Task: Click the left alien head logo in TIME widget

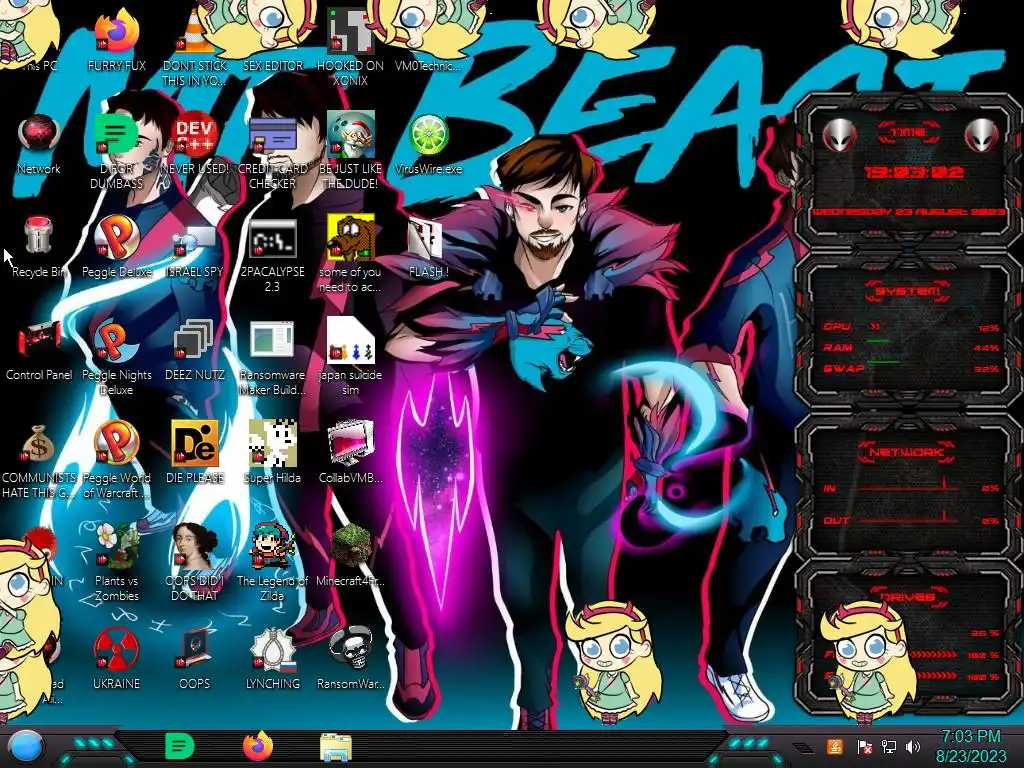Action: click(x=839, y=136)
